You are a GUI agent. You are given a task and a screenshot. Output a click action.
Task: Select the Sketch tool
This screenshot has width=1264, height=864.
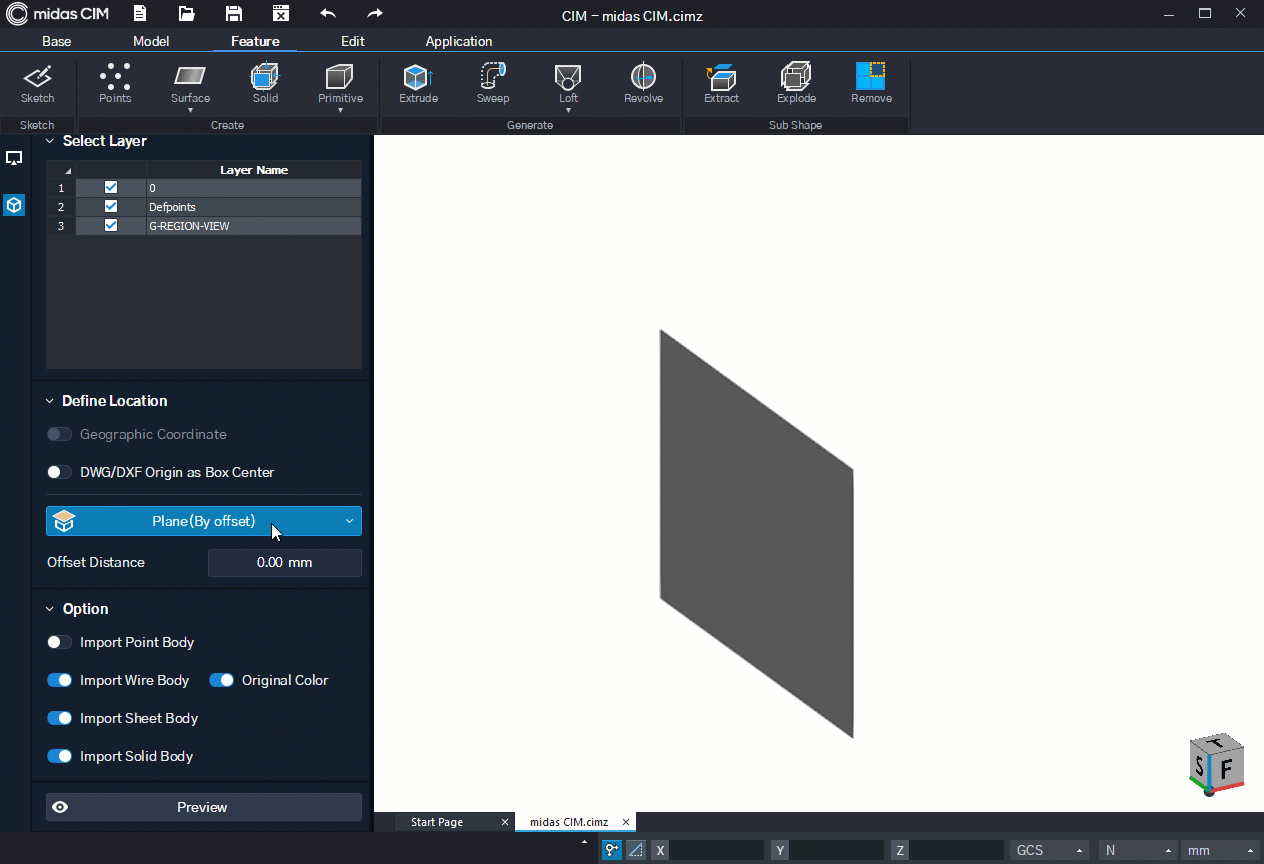(38, 84)
